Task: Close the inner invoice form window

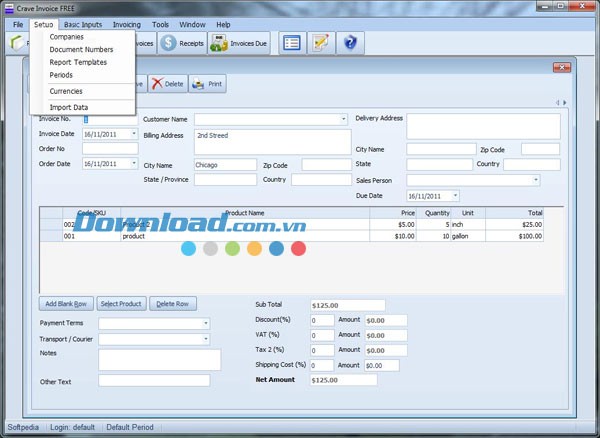Action: point(562,68)
